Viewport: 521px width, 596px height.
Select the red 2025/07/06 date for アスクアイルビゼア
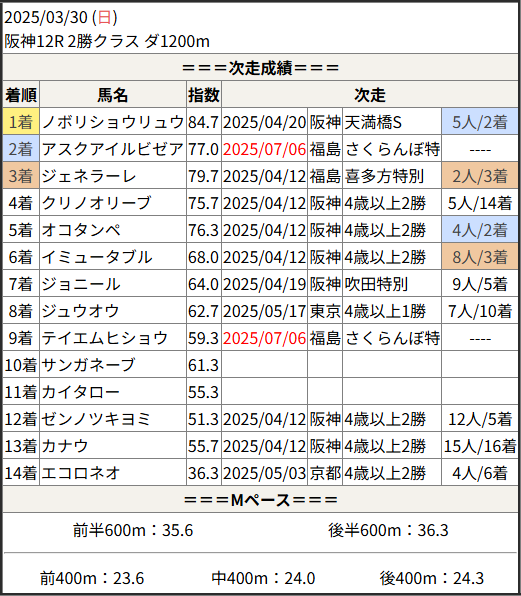tap(264, 149)
